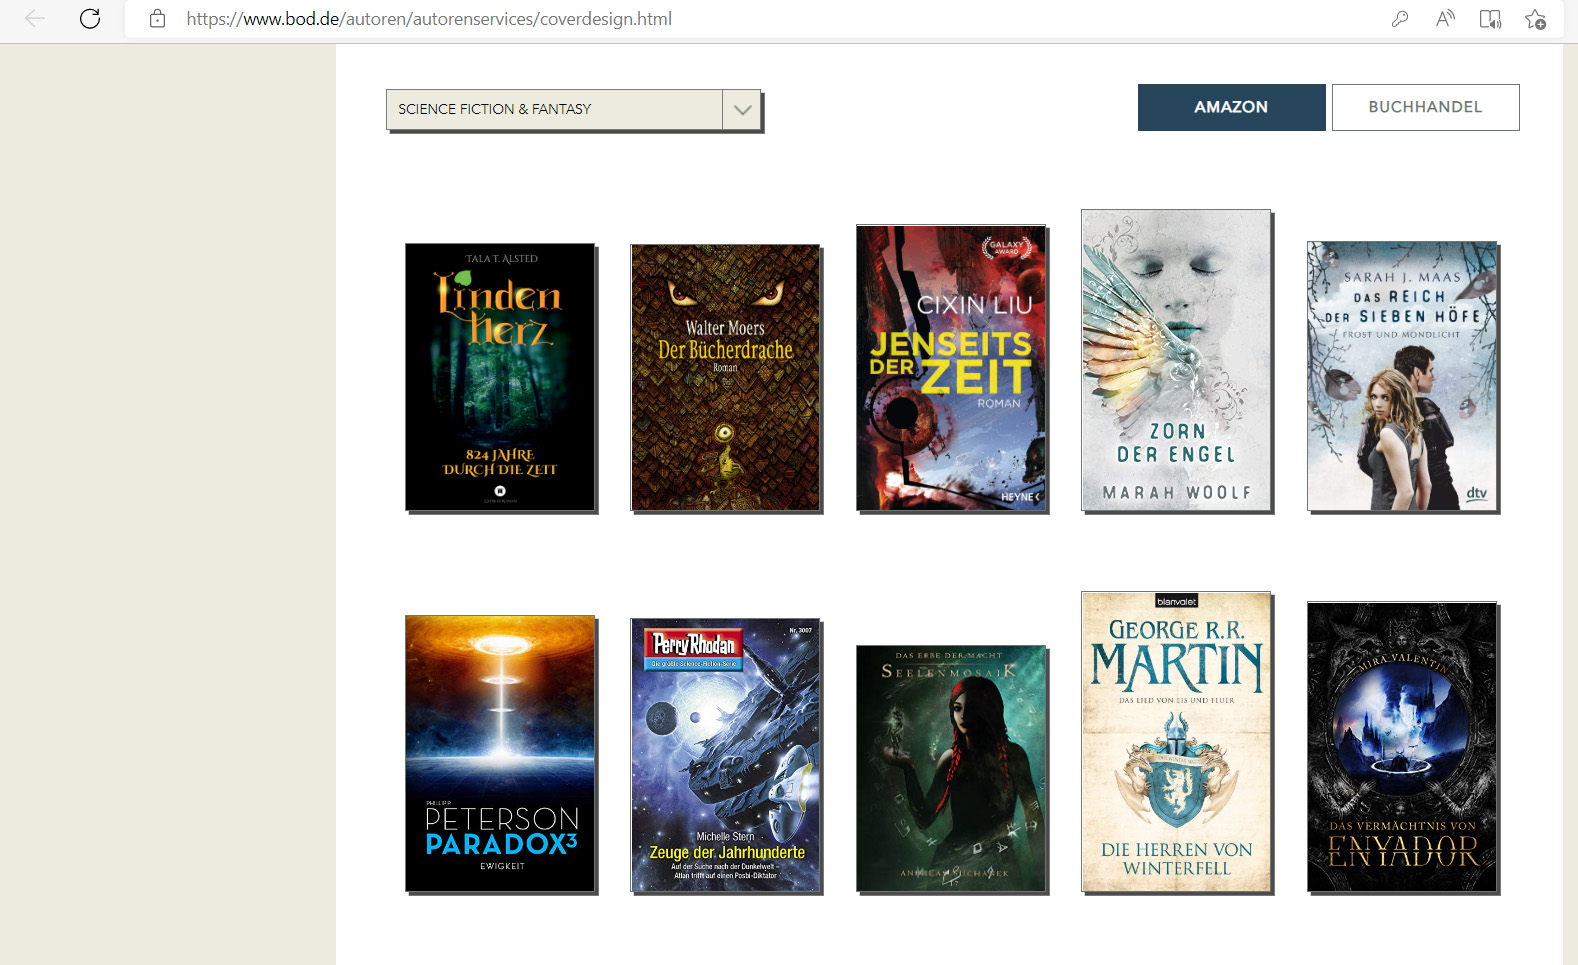The width and height of the screenshot is (1578, 965).
Task: Open the Lindenherz book cover
Action: (500, 377)
